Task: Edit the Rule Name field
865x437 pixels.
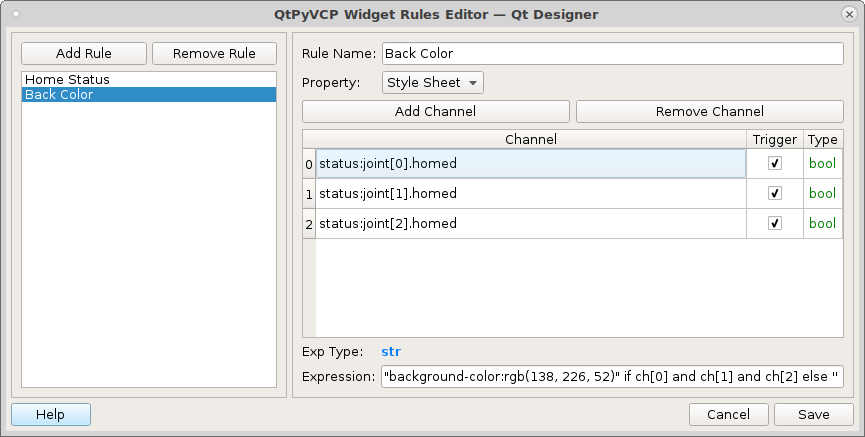Action: coord(612,54)
